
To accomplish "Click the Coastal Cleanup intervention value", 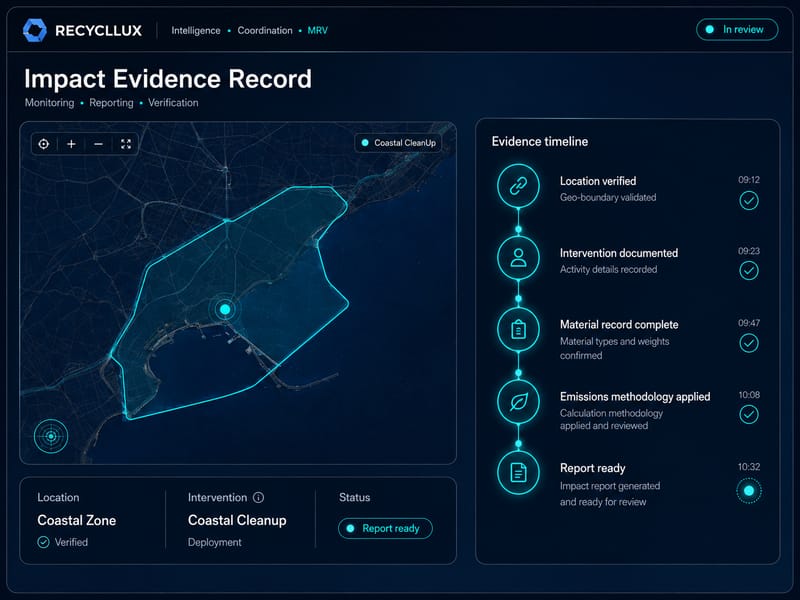I will [237, 520].
